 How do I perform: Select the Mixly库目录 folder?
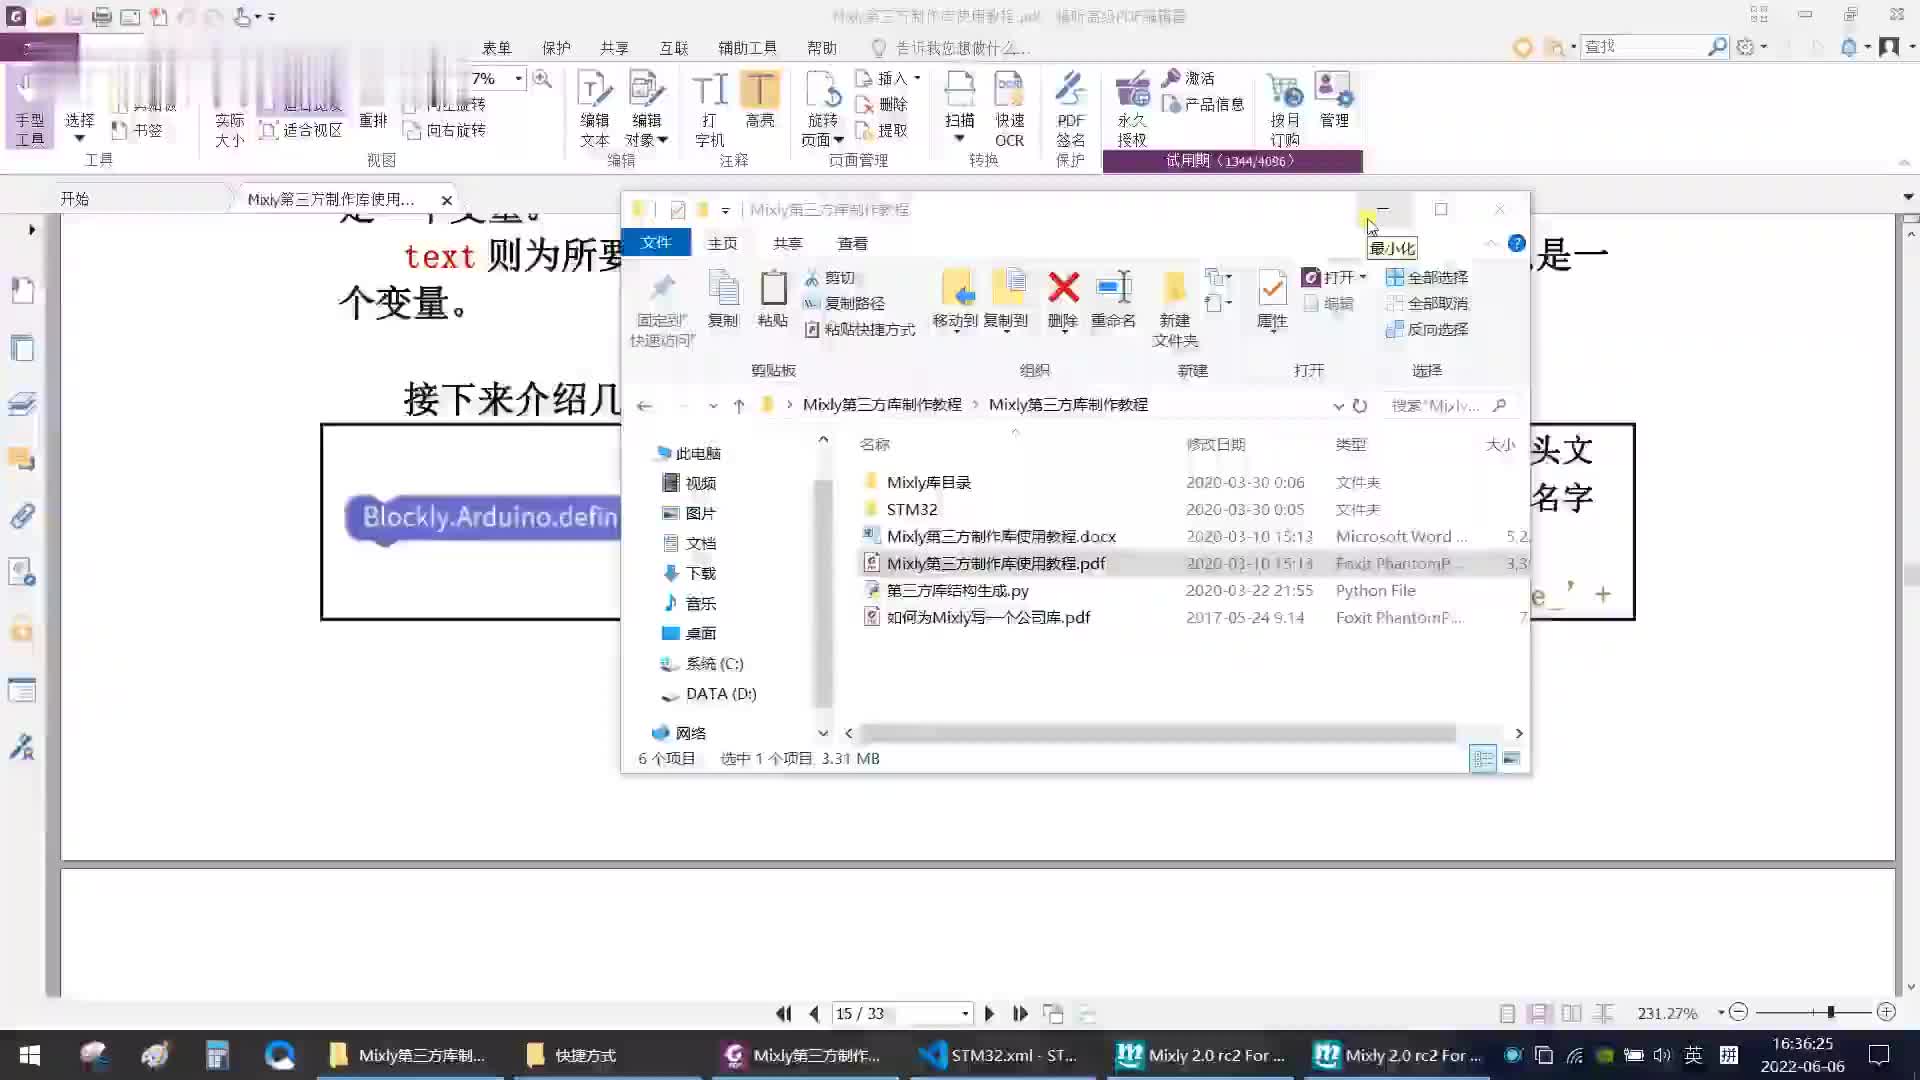[929, 482]
